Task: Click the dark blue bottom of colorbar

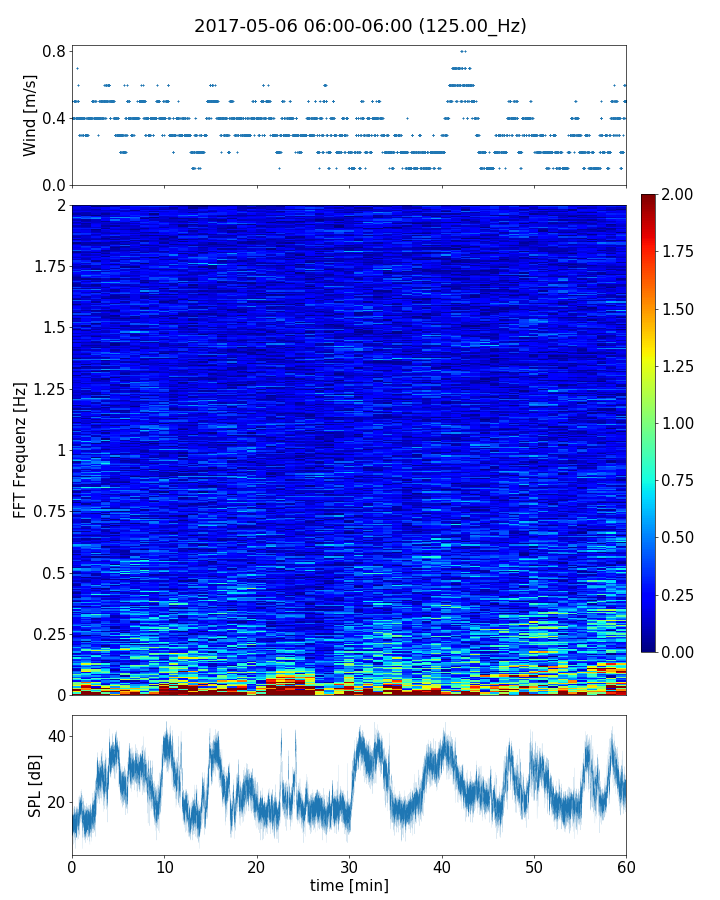Action: click(x=650, y=647)
